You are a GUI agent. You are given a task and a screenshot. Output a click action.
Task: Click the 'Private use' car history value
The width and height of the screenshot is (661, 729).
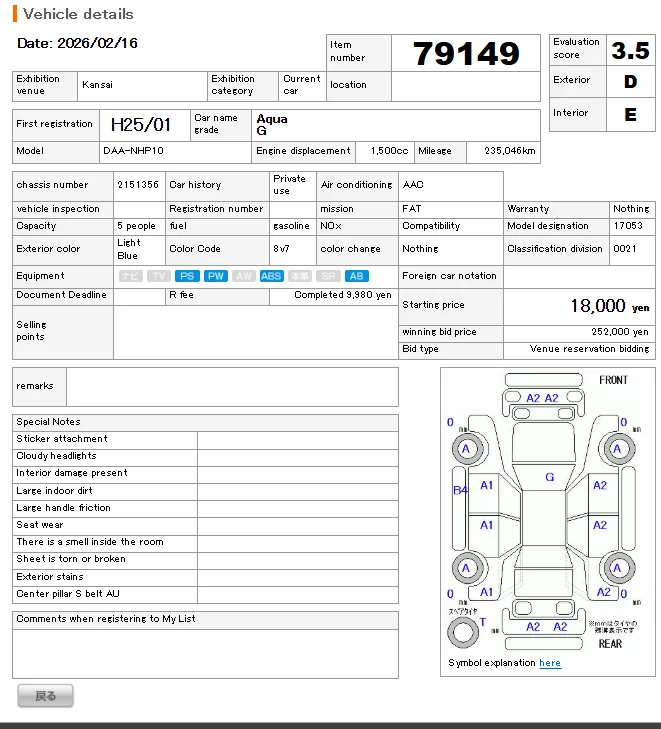(289, 185)
